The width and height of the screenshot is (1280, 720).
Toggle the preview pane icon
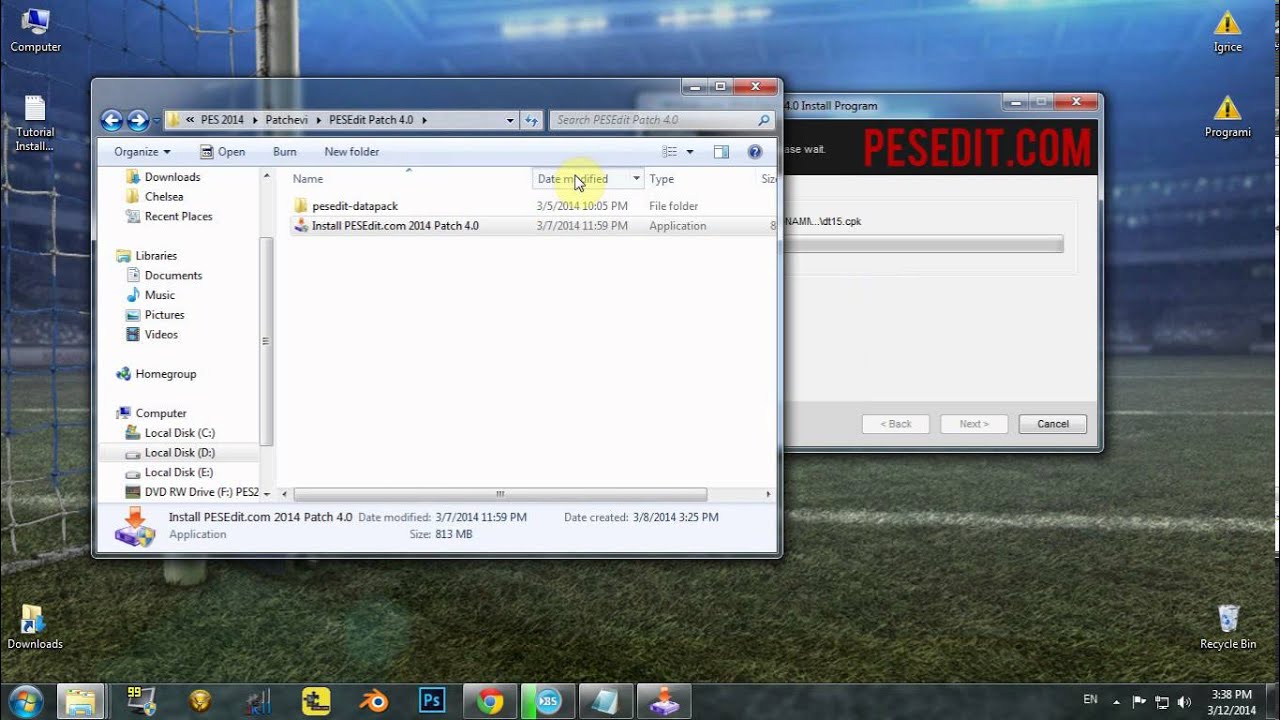[721, 152]
